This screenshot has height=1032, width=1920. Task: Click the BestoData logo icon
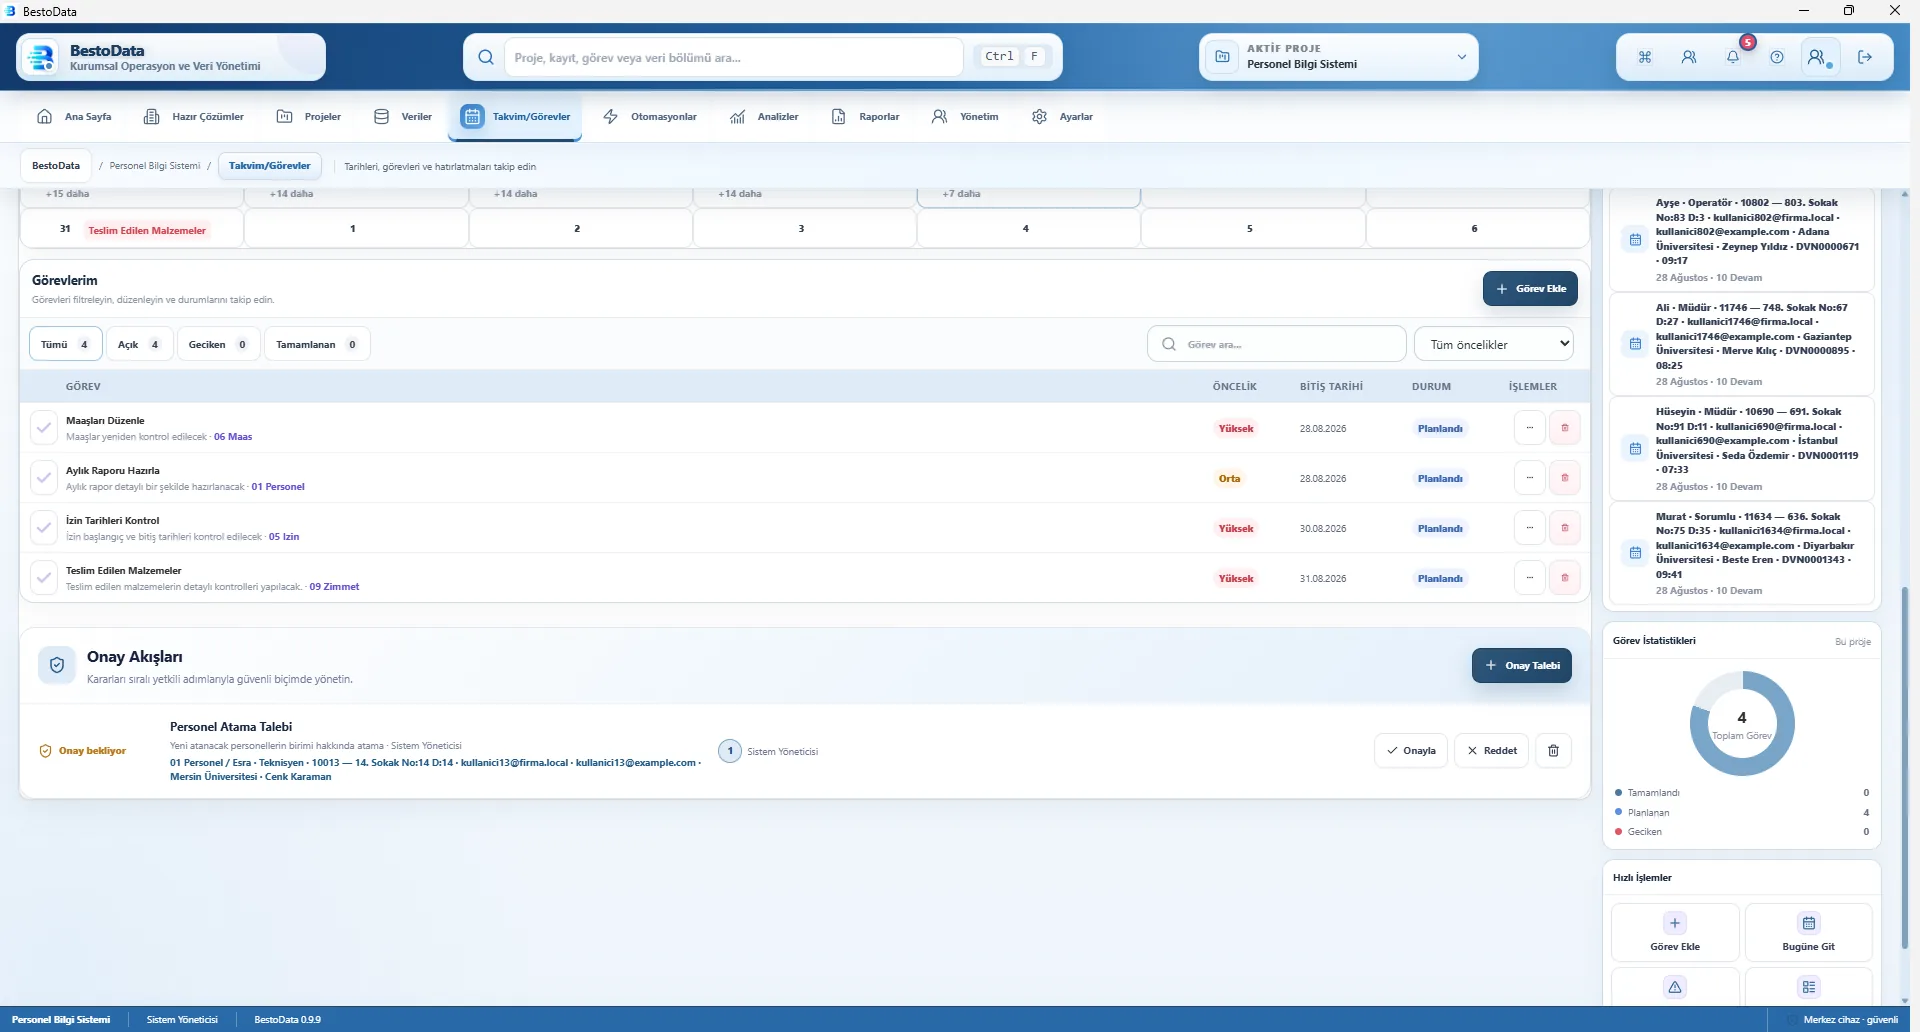click(41, 57)
